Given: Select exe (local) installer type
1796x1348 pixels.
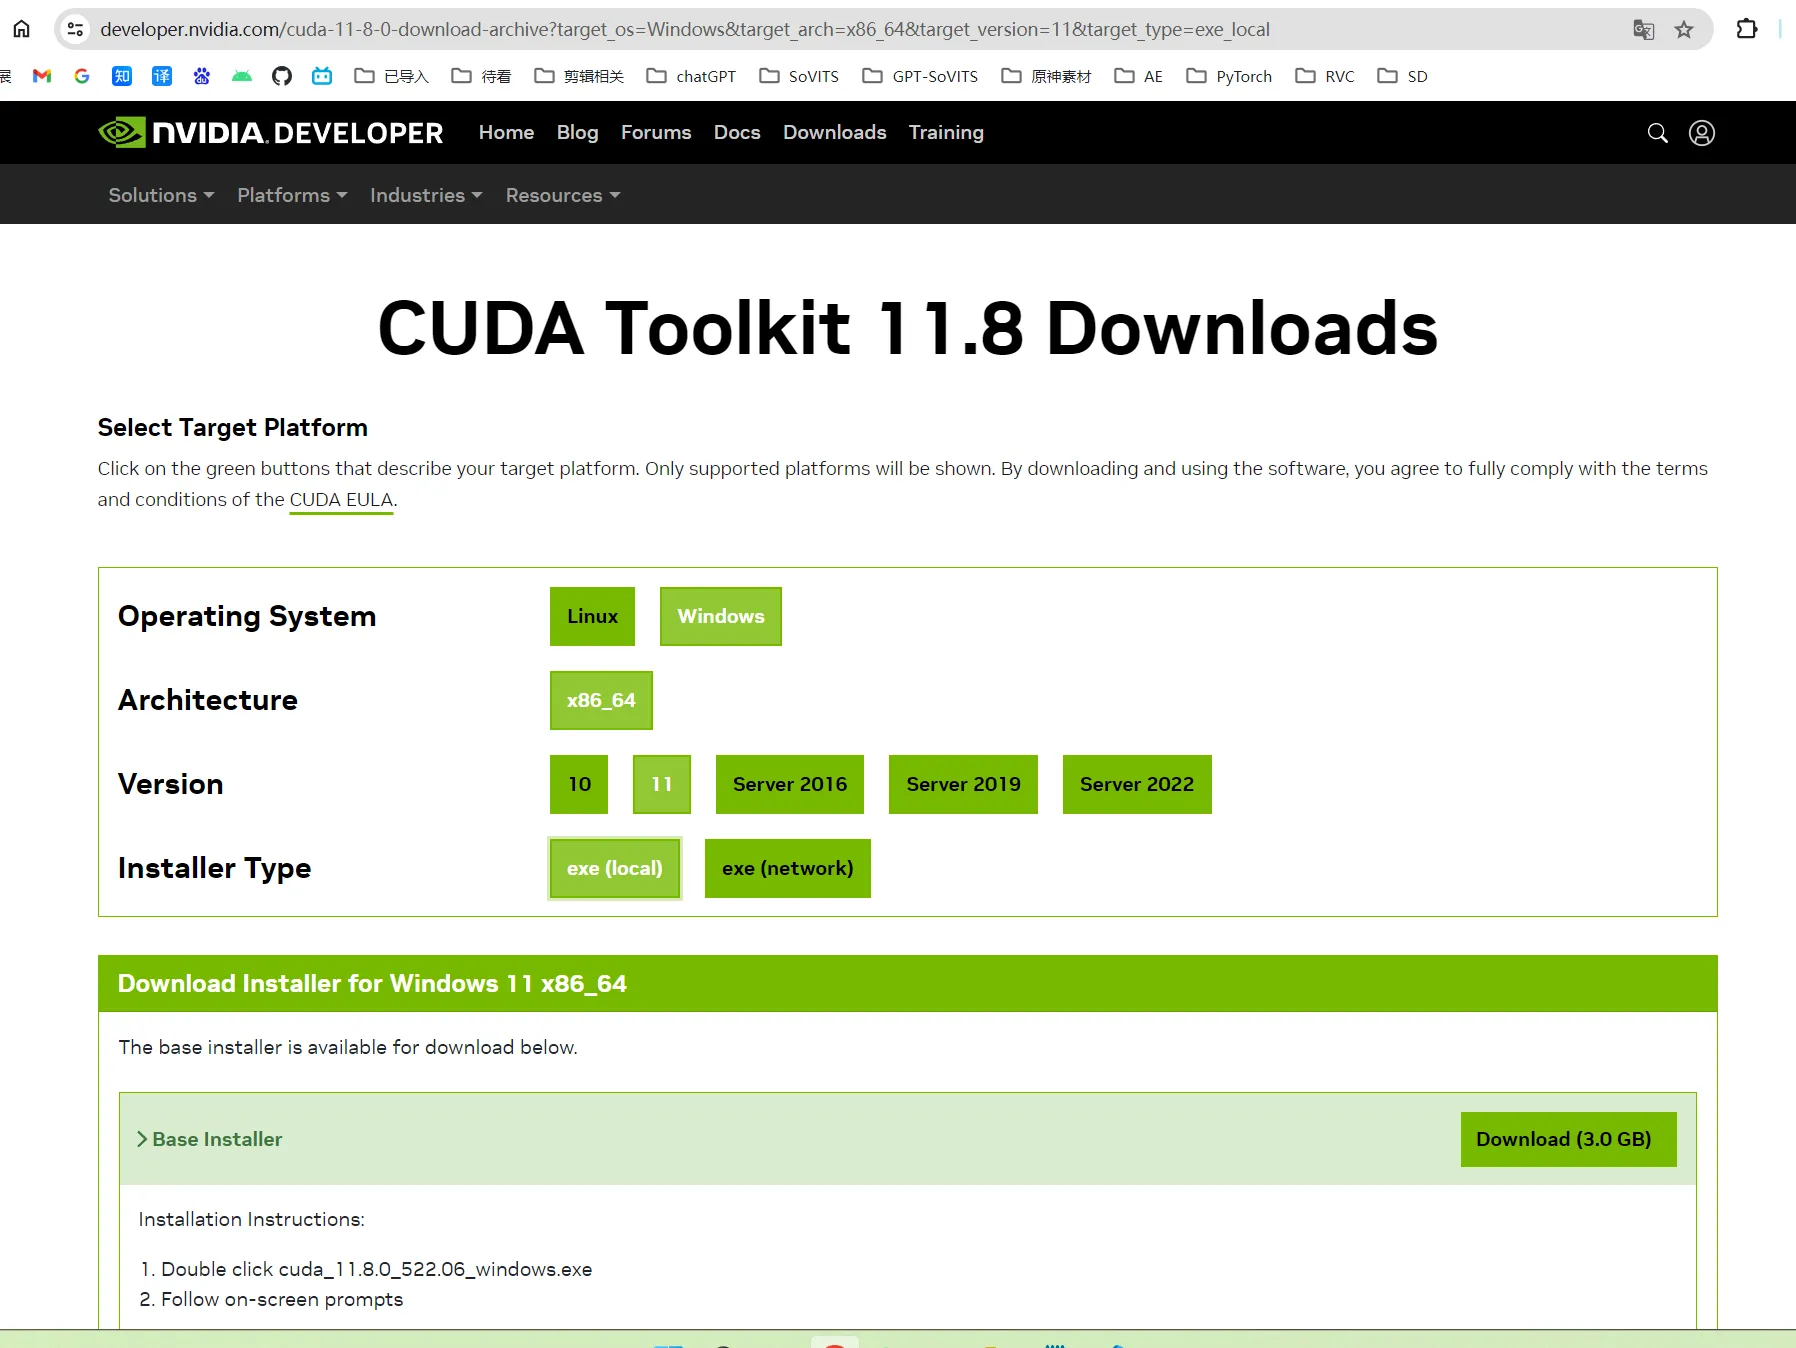Looking at the screenshot, I should 615,868.
